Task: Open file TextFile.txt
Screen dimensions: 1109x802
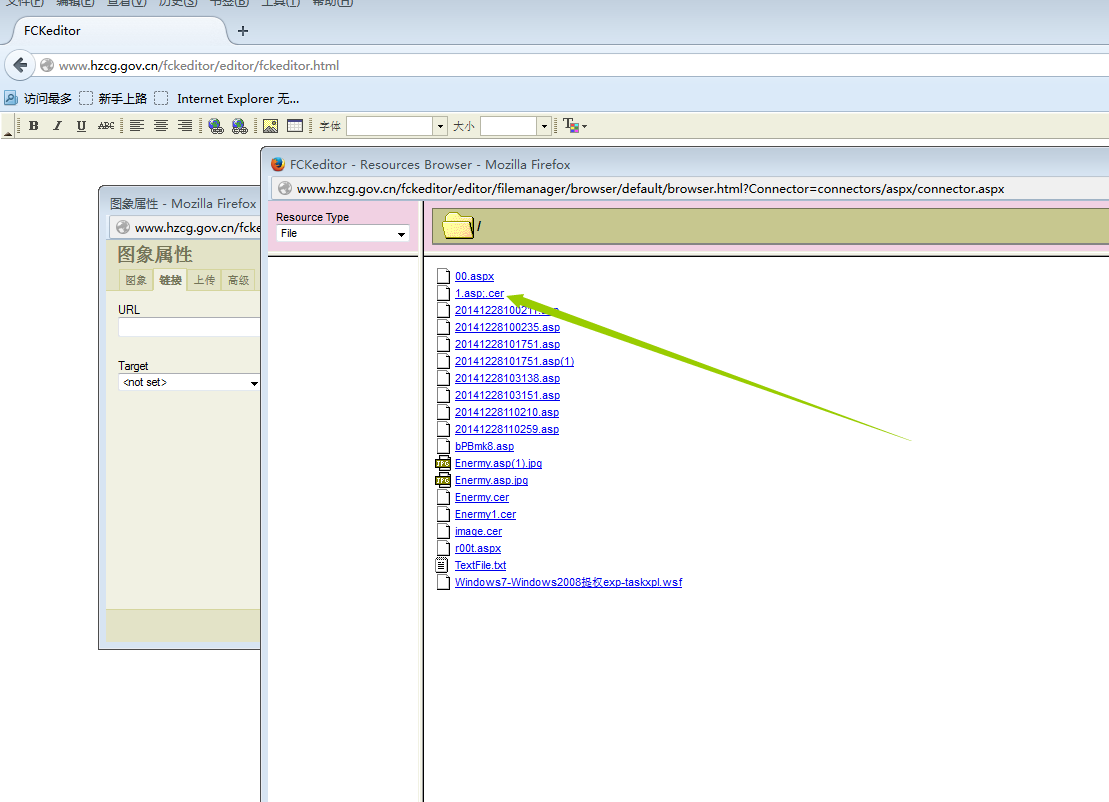Action: (x=480, y=564)
